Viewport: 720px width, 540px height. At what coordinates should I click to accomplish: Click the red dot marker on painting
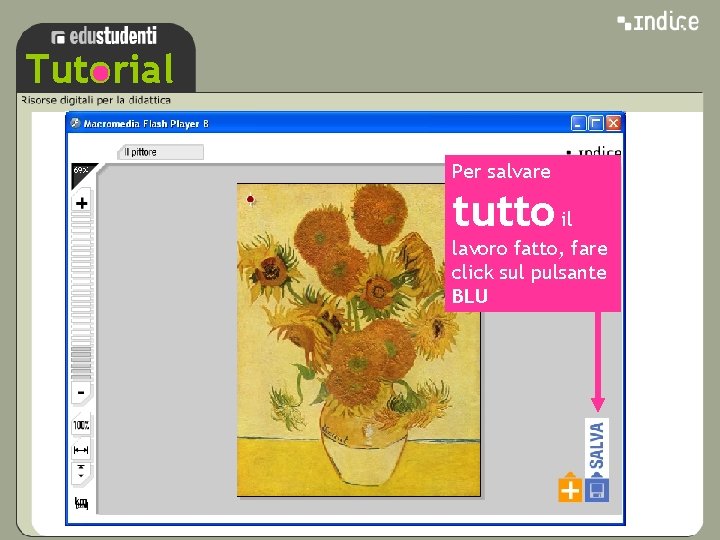pyautogui.click(x=250, y=199)
